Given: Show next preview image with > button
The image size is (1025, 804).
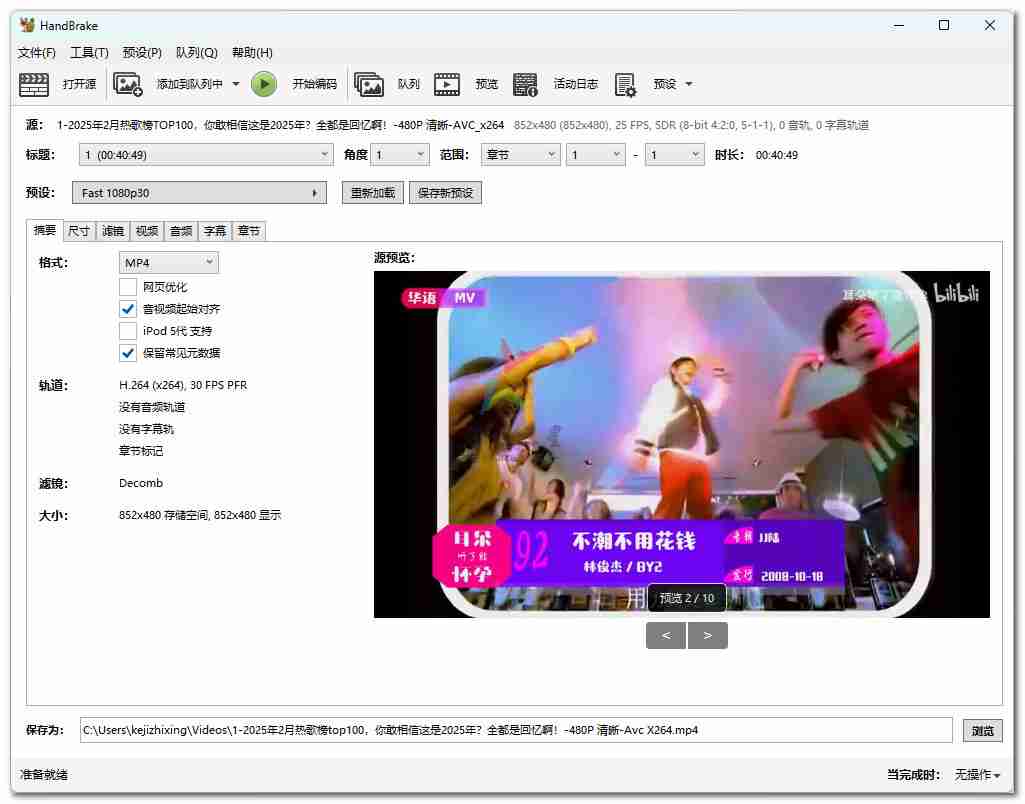Looking at the screenshot, I should pyautogui.click(x=708, y=635).
